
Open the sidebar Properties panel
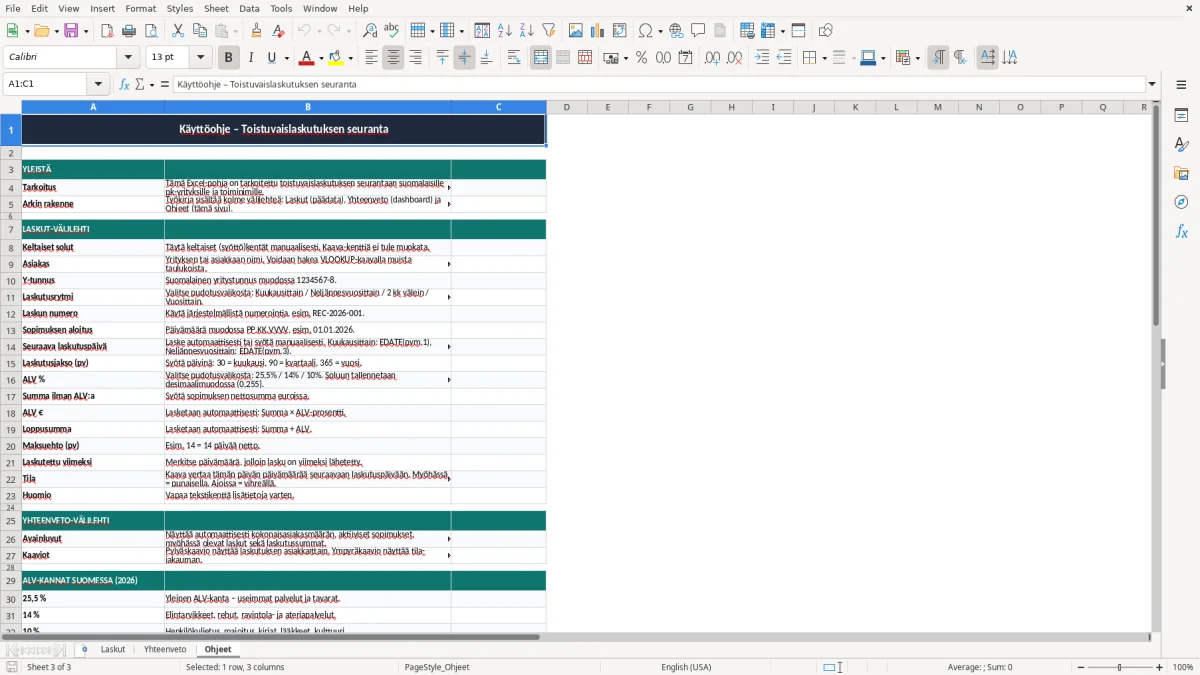tap(1181, 116)
